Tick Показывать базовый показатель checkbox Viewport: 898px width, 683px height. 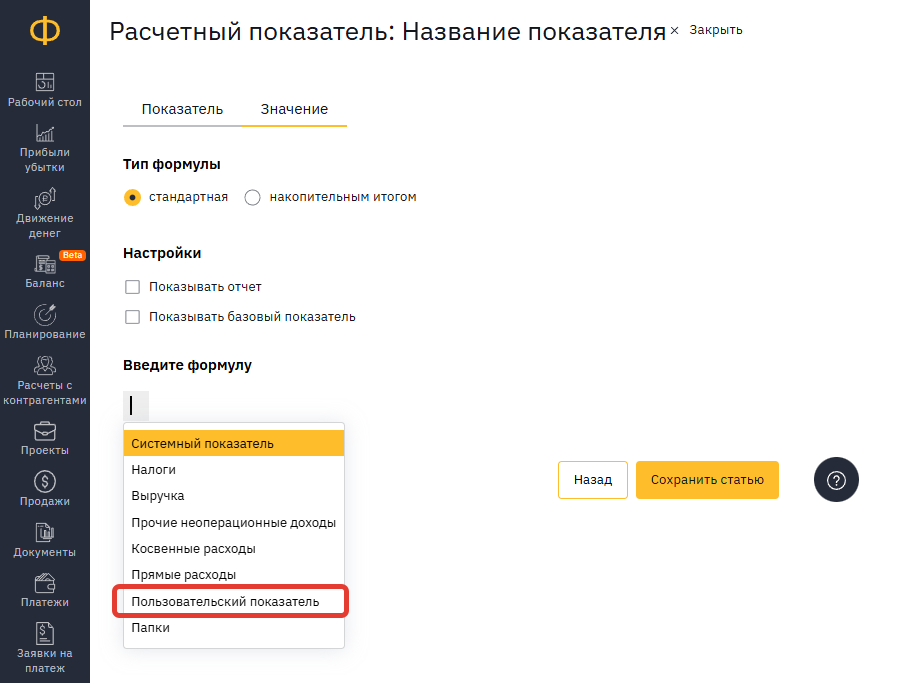point(132,317)
